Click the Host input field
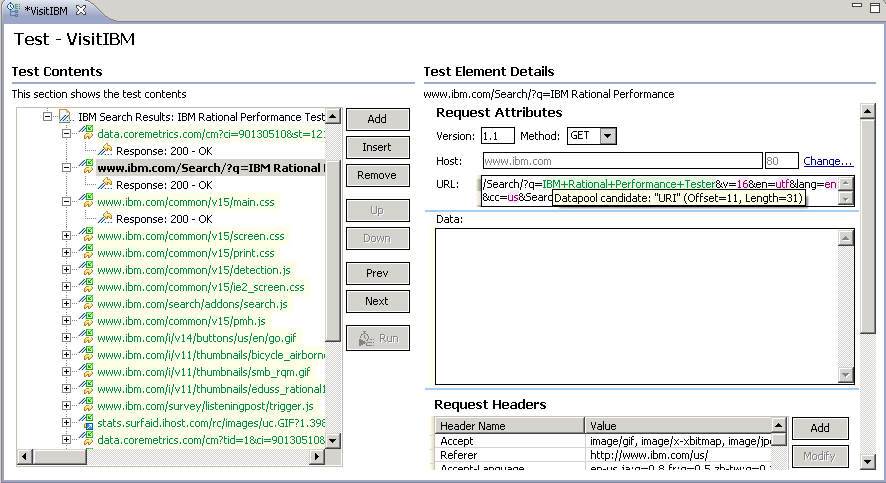This screenshot has width=886, height=483. [622, 161]
